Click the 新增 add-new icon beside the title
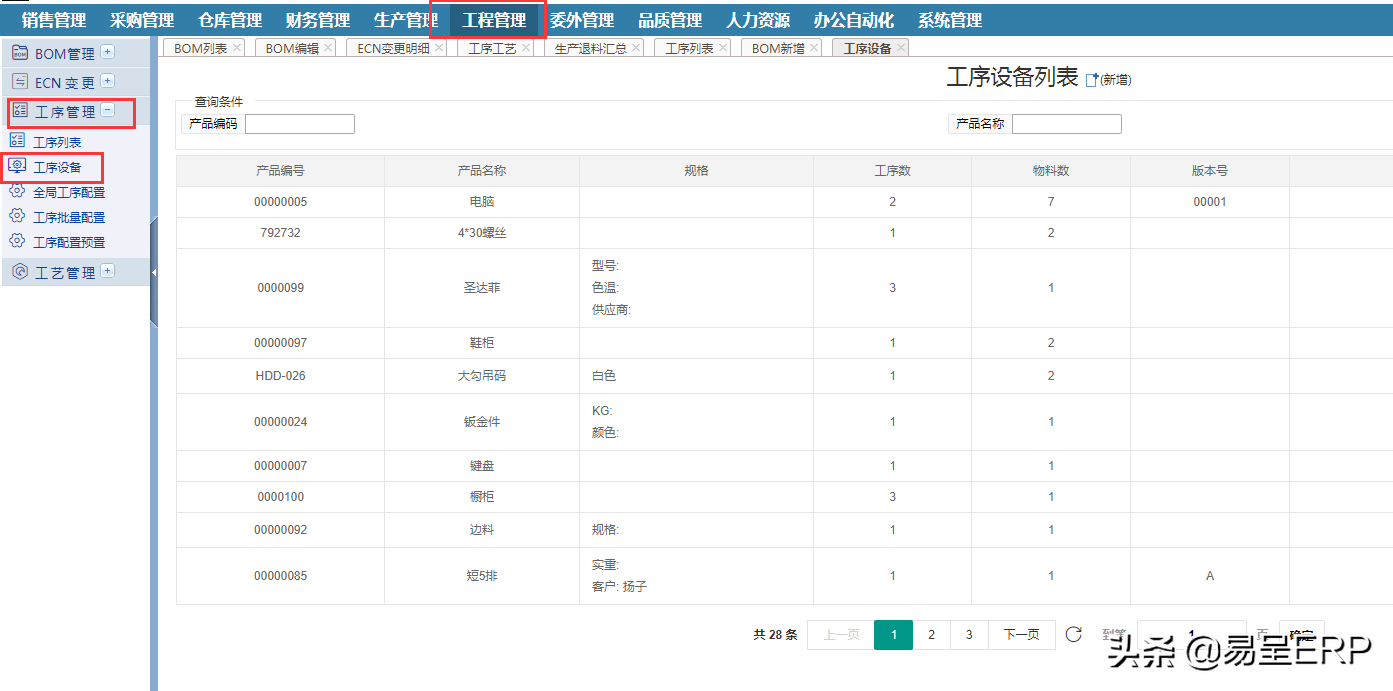 pyautogui.click(x=1092, y=80)
